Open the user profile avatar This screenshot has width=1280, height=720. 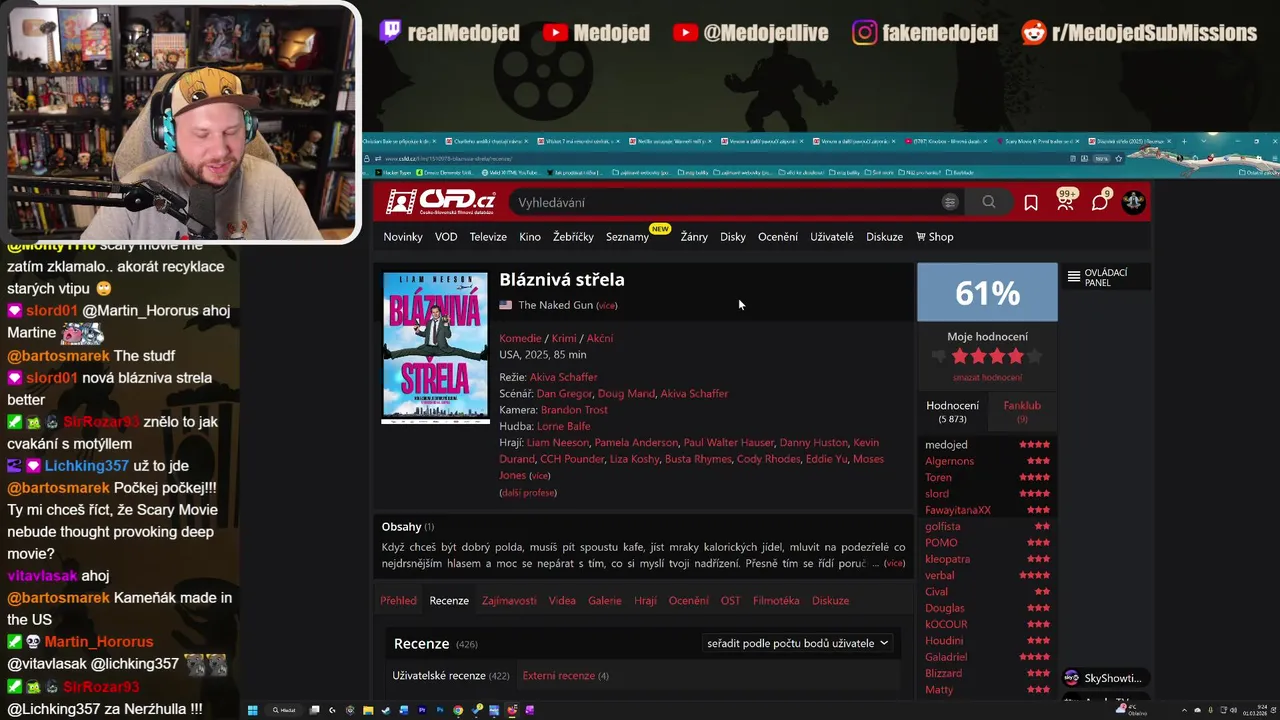[1133, 201]
